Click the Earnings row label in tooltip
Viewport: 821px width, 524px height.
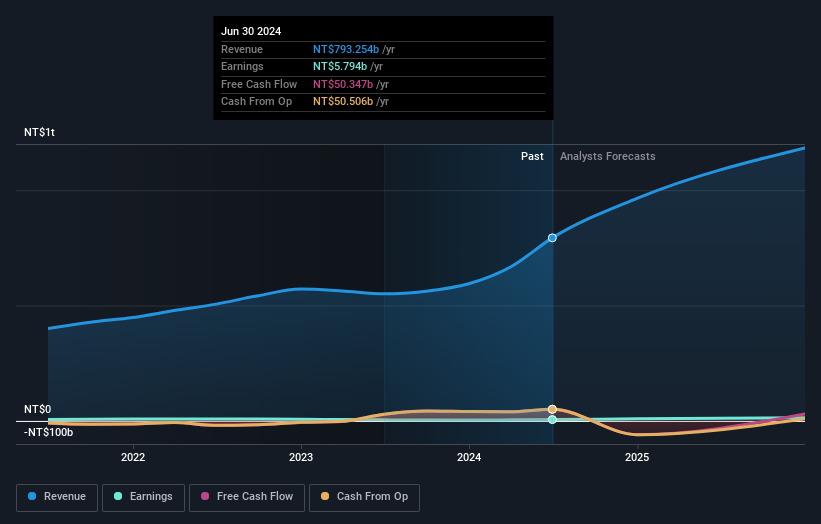click(242, 66)
